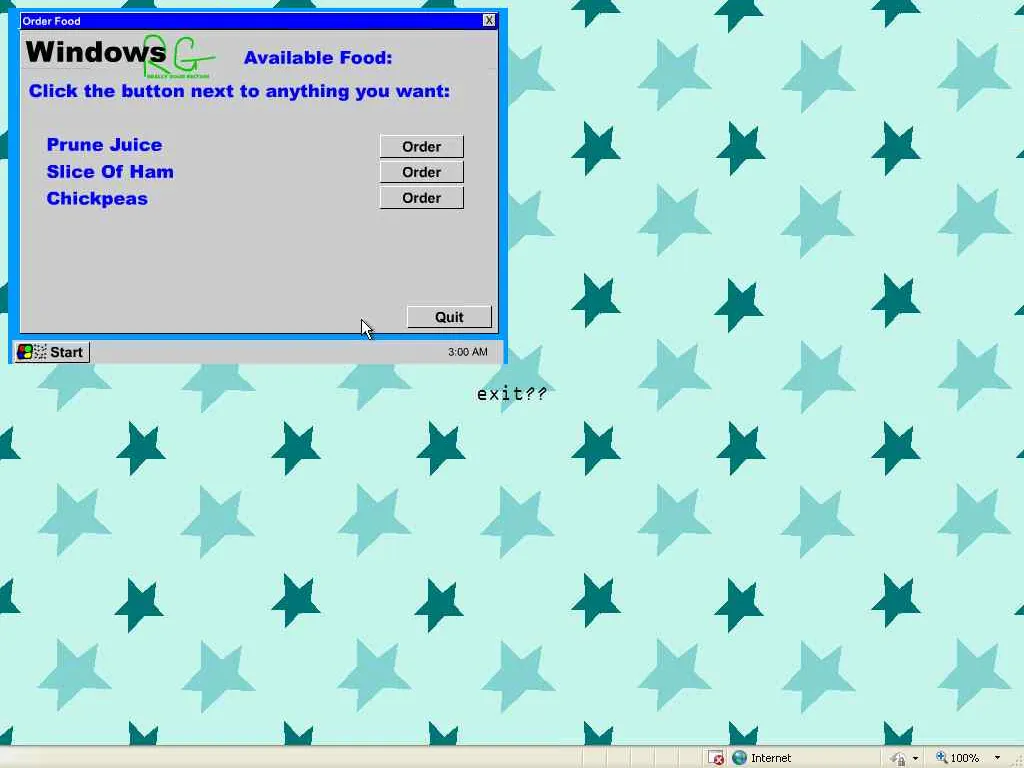1024x768 pixels.
Task: Quit the Order Food window
Action: [449, 317]
